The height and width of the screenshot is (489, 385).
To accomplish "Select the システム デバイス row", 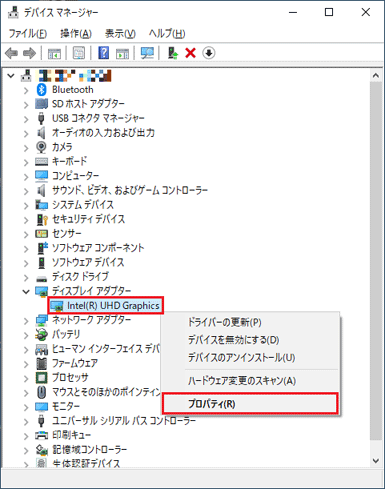I will pos(83,205).
